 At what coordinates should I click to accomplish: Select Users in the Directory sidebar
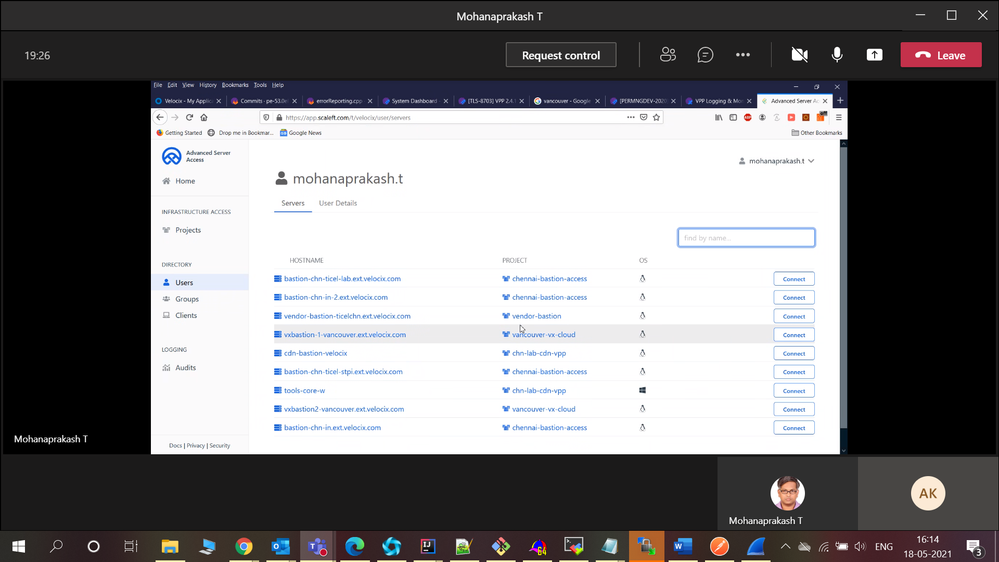(x=184, y=282)
